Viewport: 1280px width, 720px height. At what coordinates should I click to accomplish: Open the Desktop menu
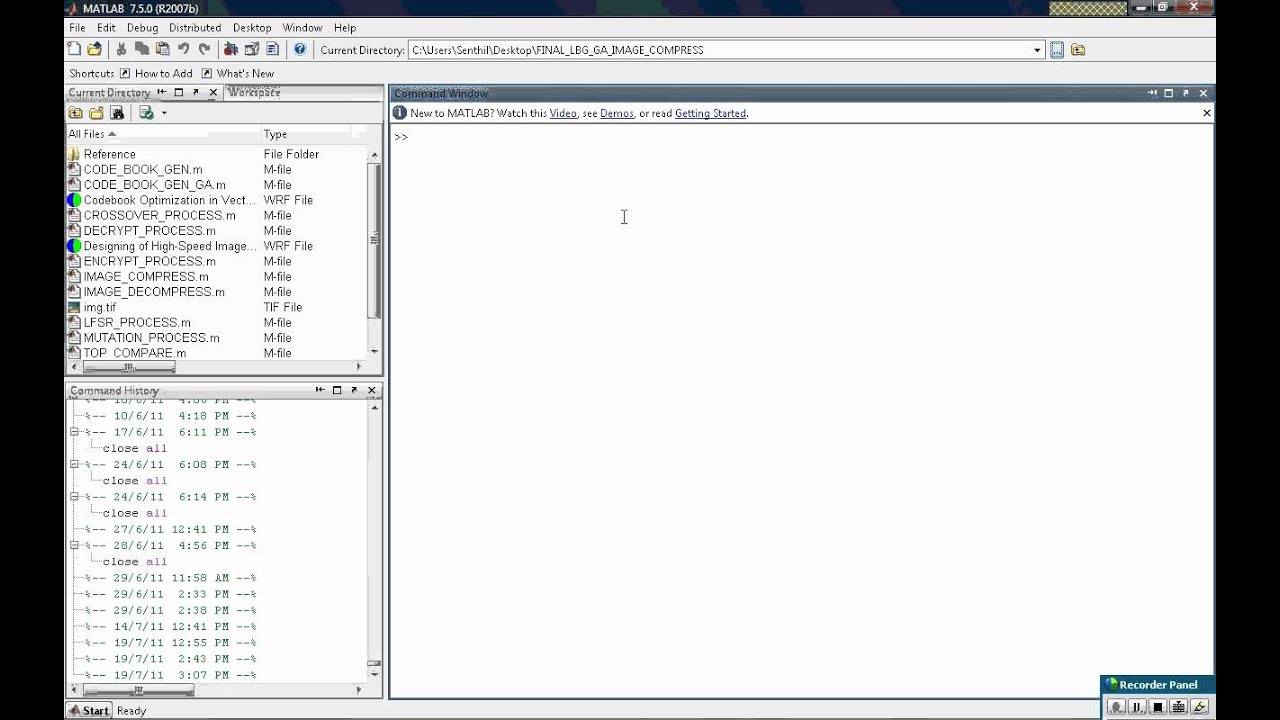252,28
